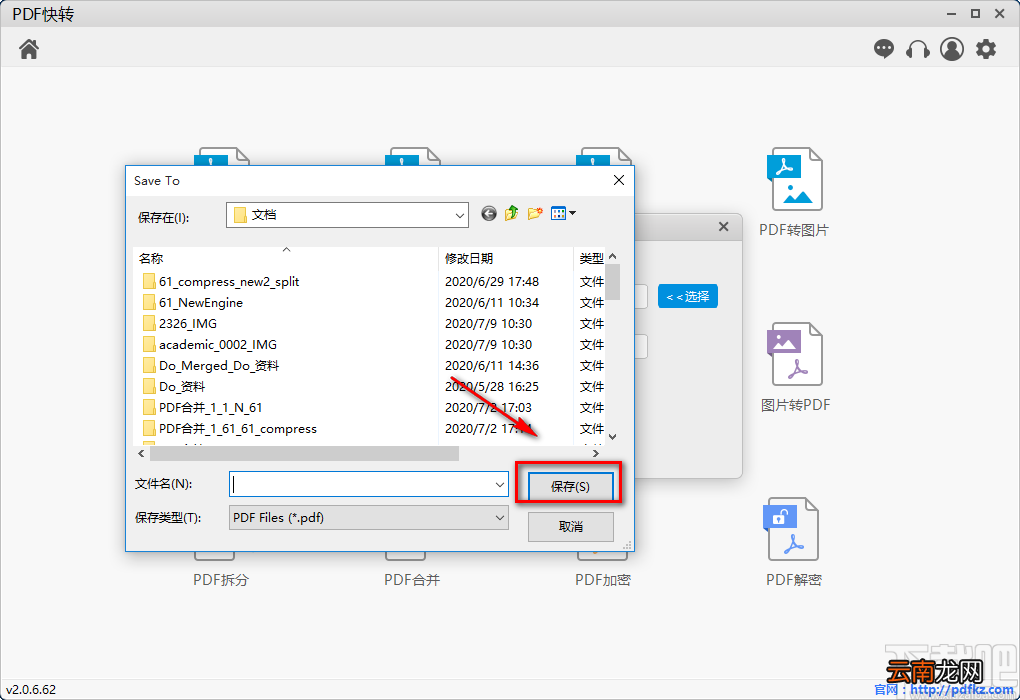Image resolution: width=1020 pixels, height=700 pixels.
Task: Select folder 2326_IMG
Action: click(180, 323)
